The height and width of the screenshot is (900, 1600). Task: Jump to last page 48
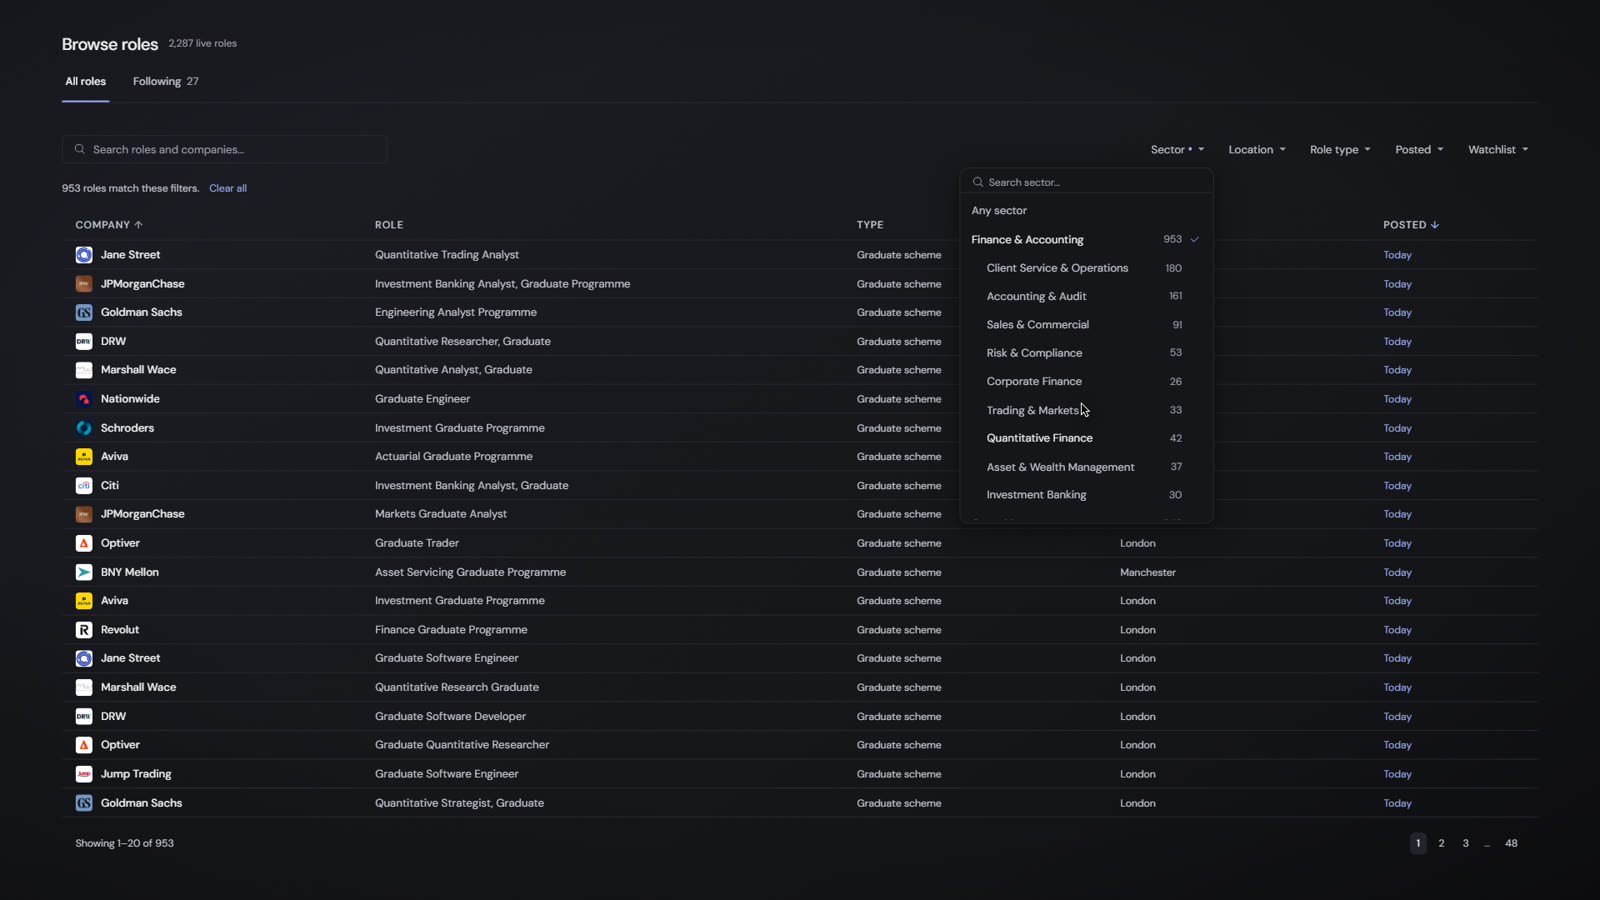click(x=1511, y=843)
